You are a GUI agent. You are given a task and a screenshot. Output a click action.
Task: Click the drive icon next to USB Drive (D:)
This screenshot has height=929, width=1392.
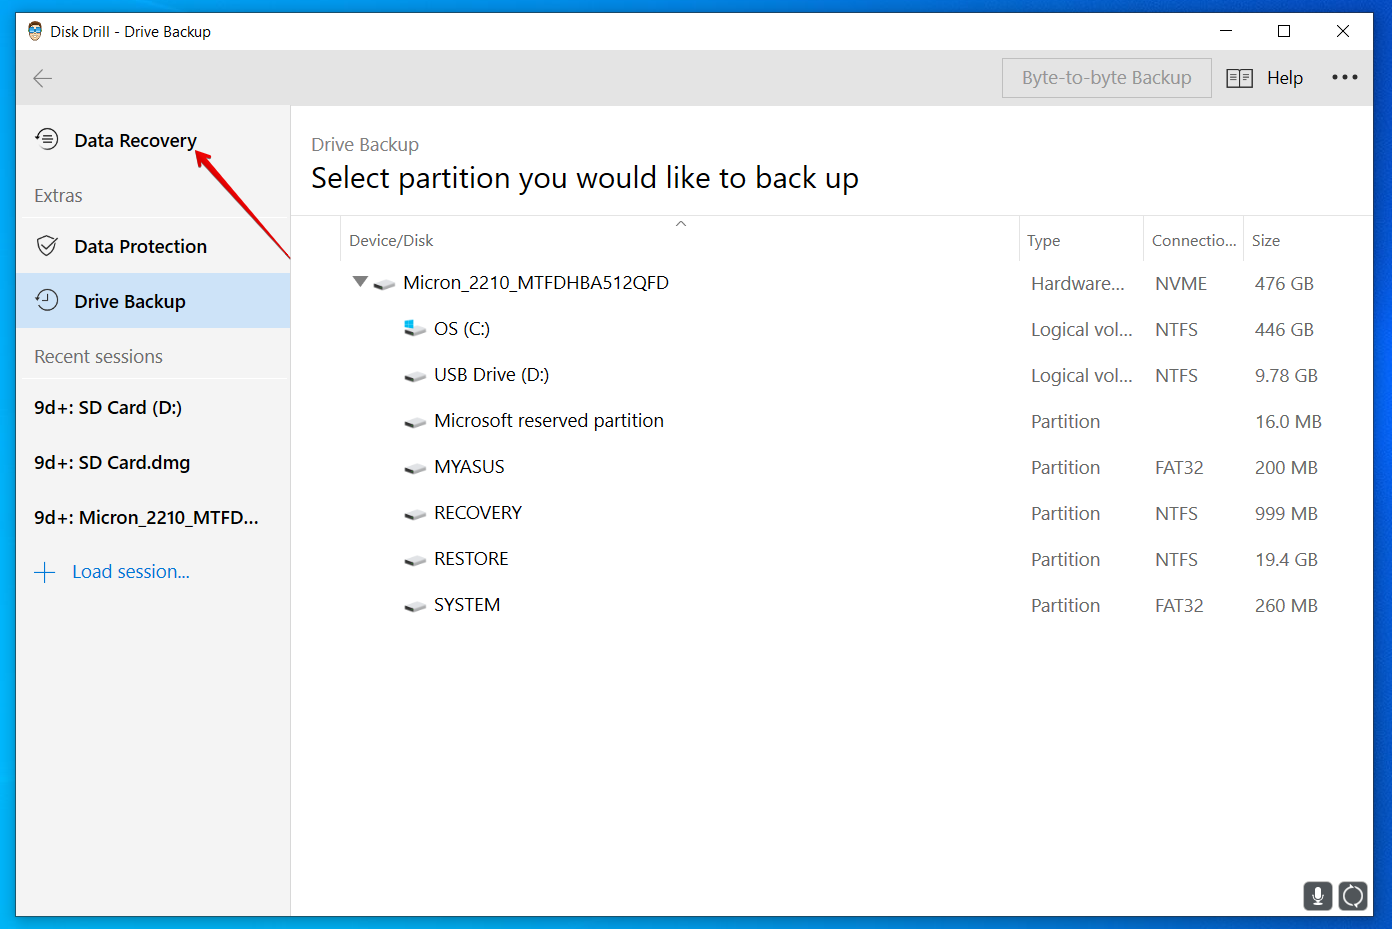point(415,376)
